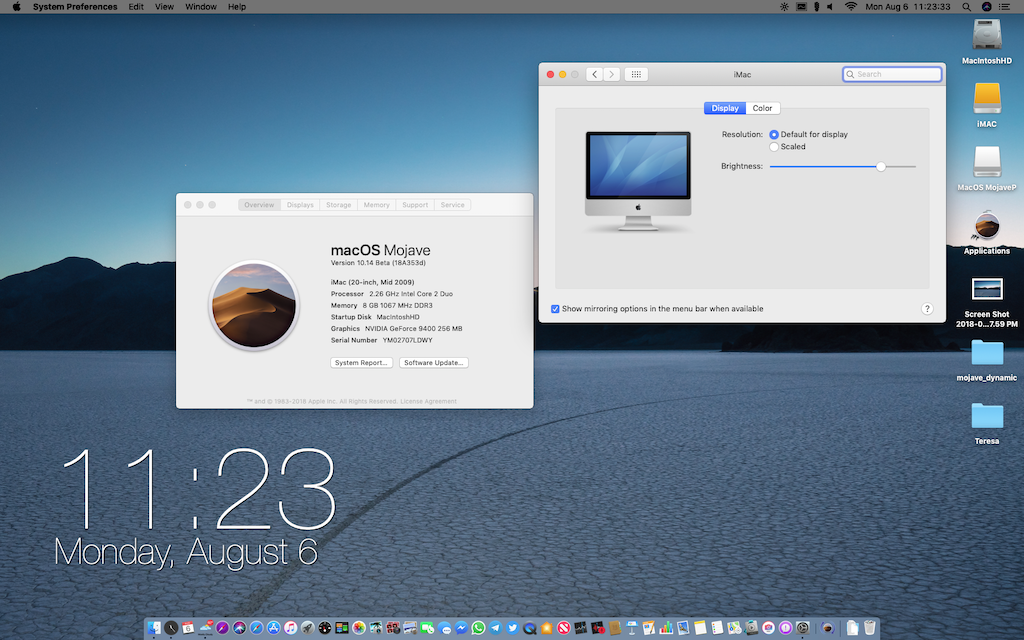Go forward in System Preferences
The height and width of the screenshot is (640, 1024).
click(612, 74)
